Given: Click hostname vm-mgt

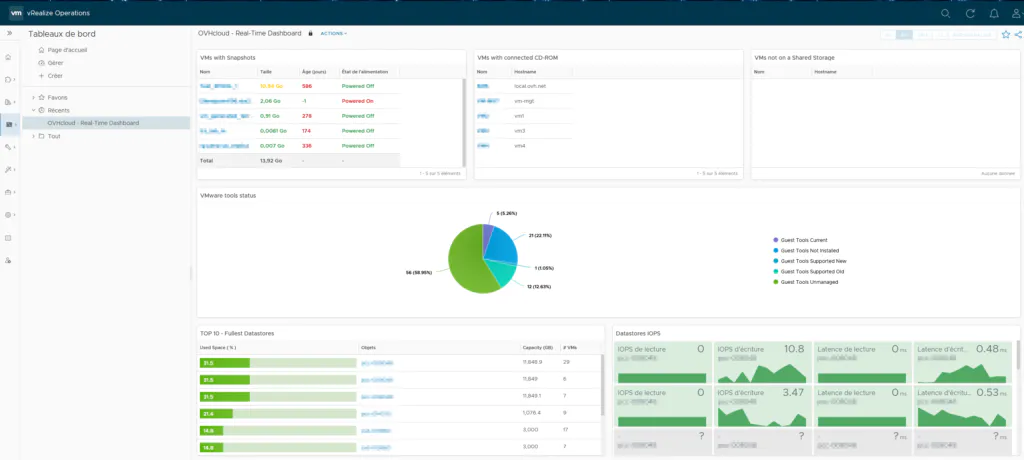Looking at the screenshot, I should point(523,101).
